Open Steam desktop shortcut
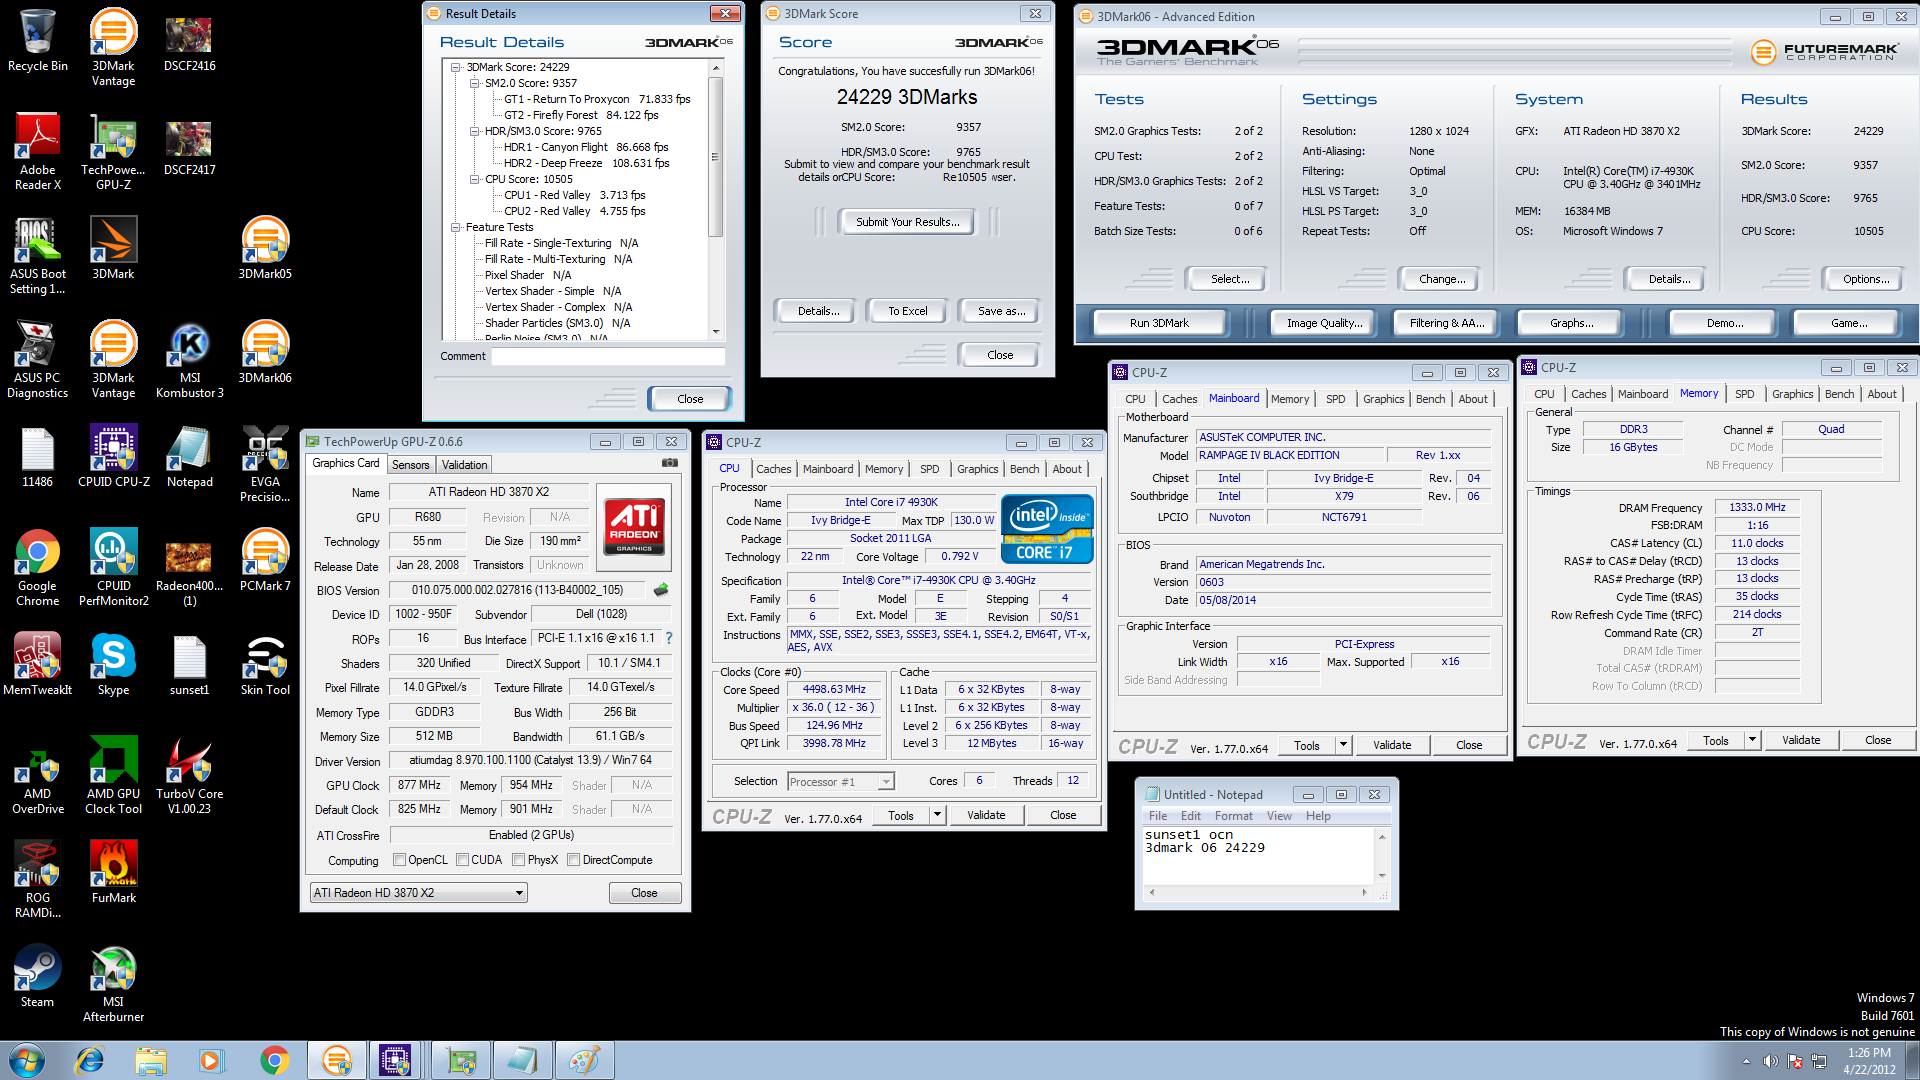 click(38, 976)
